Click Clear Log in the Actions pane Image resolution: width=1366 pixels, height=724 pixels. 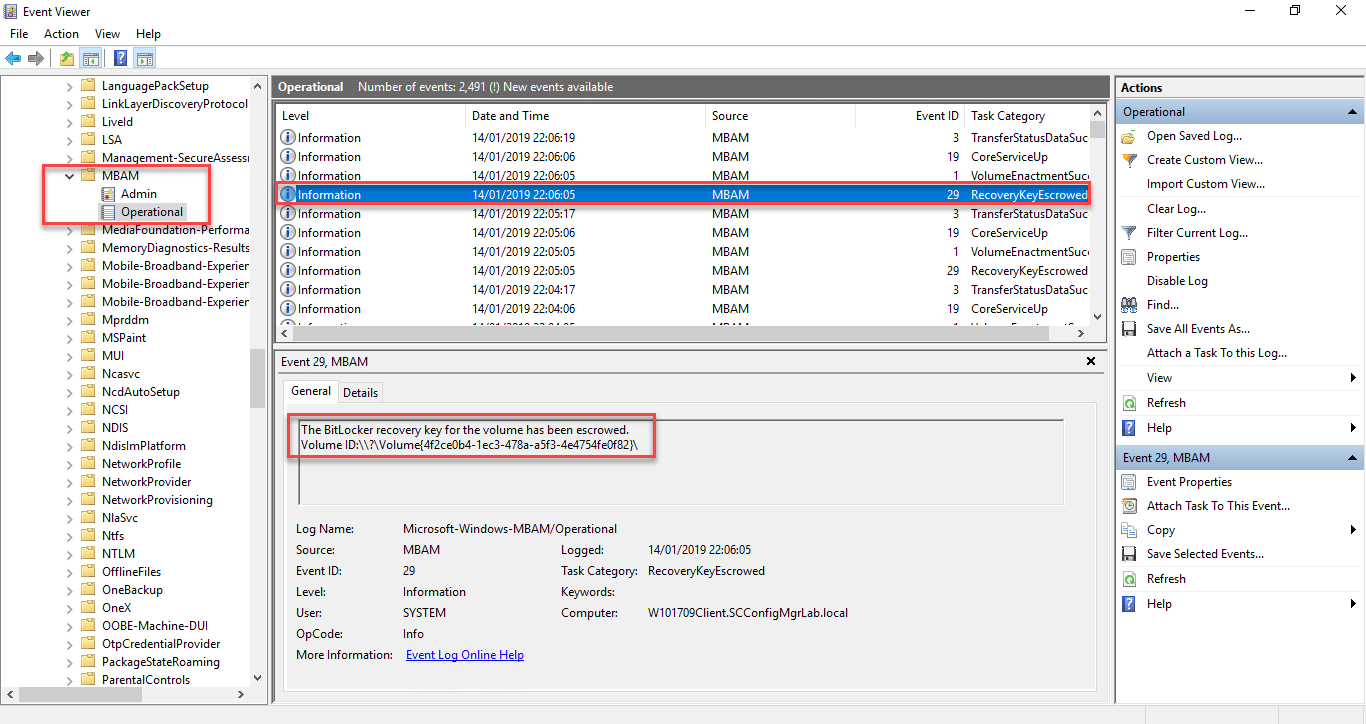pyautogui.click(x=1176, y=209)
